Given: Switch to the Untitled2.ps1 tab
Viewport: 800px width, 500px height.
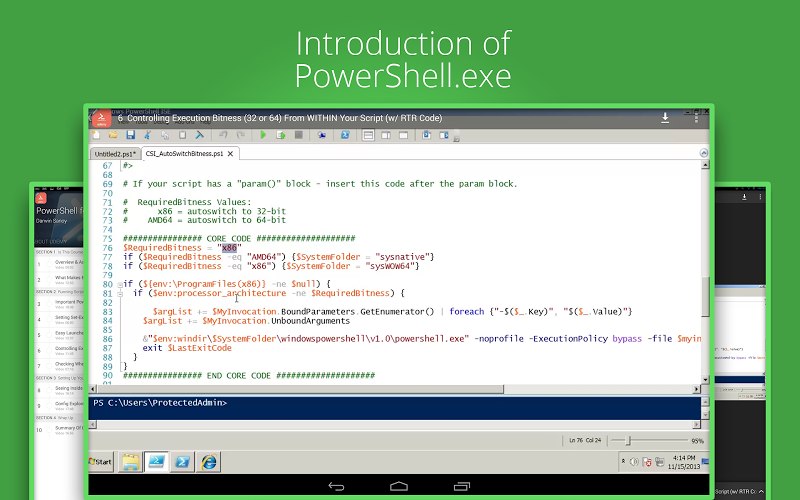Looking at the screenshot, I should click(115, 154).
